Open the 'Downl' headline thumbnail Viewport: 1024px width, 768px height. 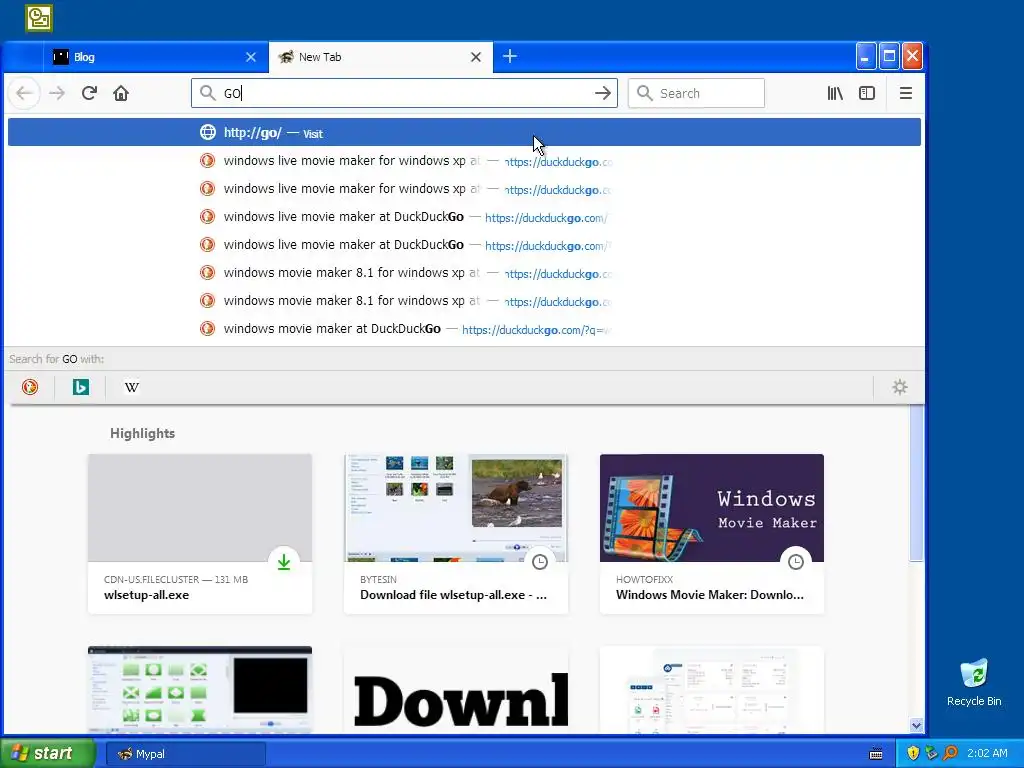coord(456,690)
